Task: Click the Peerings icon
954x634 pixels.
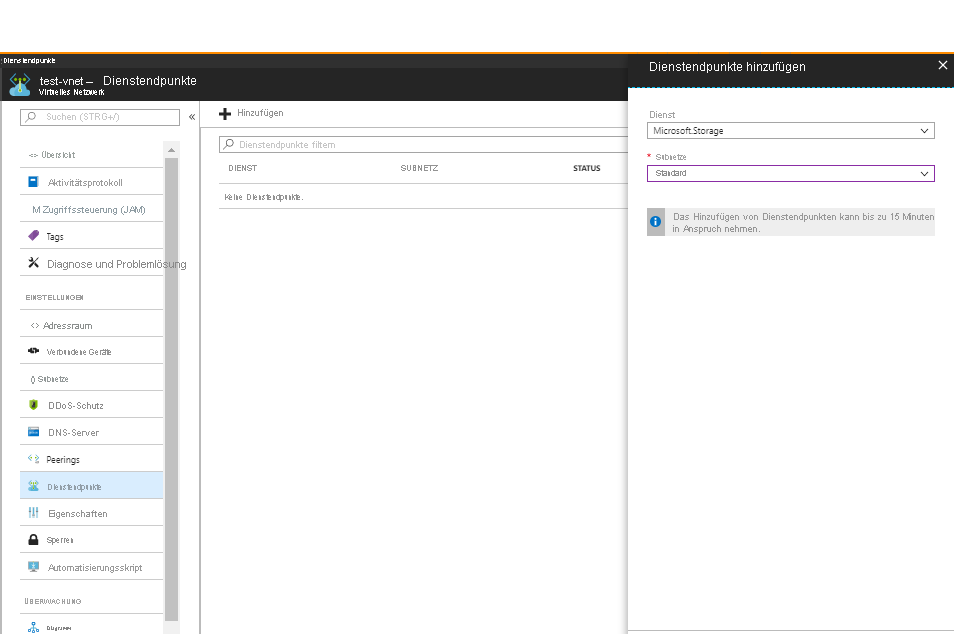Action: 33,459
